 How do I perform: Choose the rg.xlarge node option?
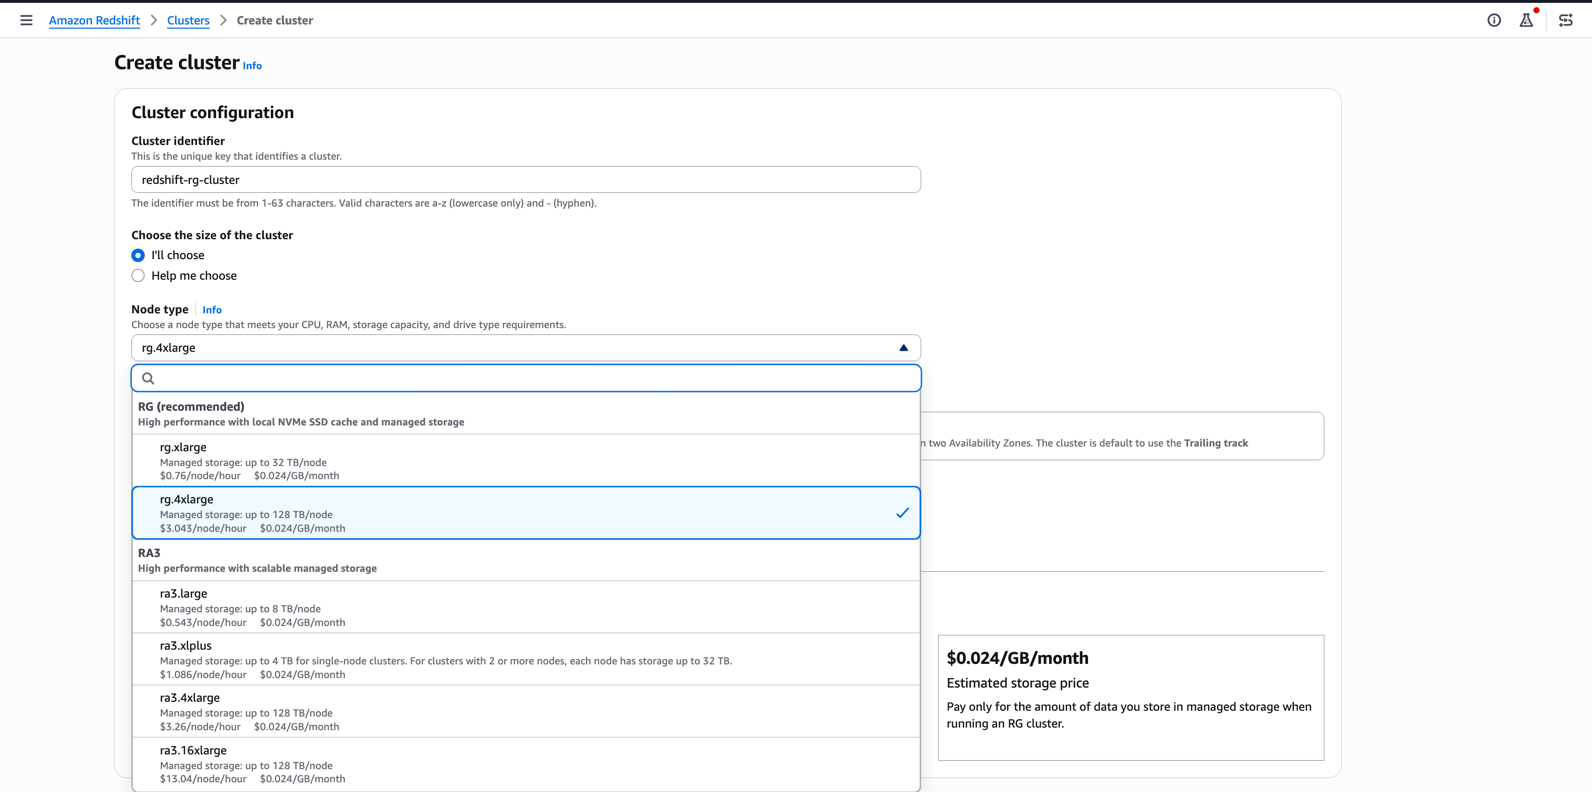tap(526, 461)
